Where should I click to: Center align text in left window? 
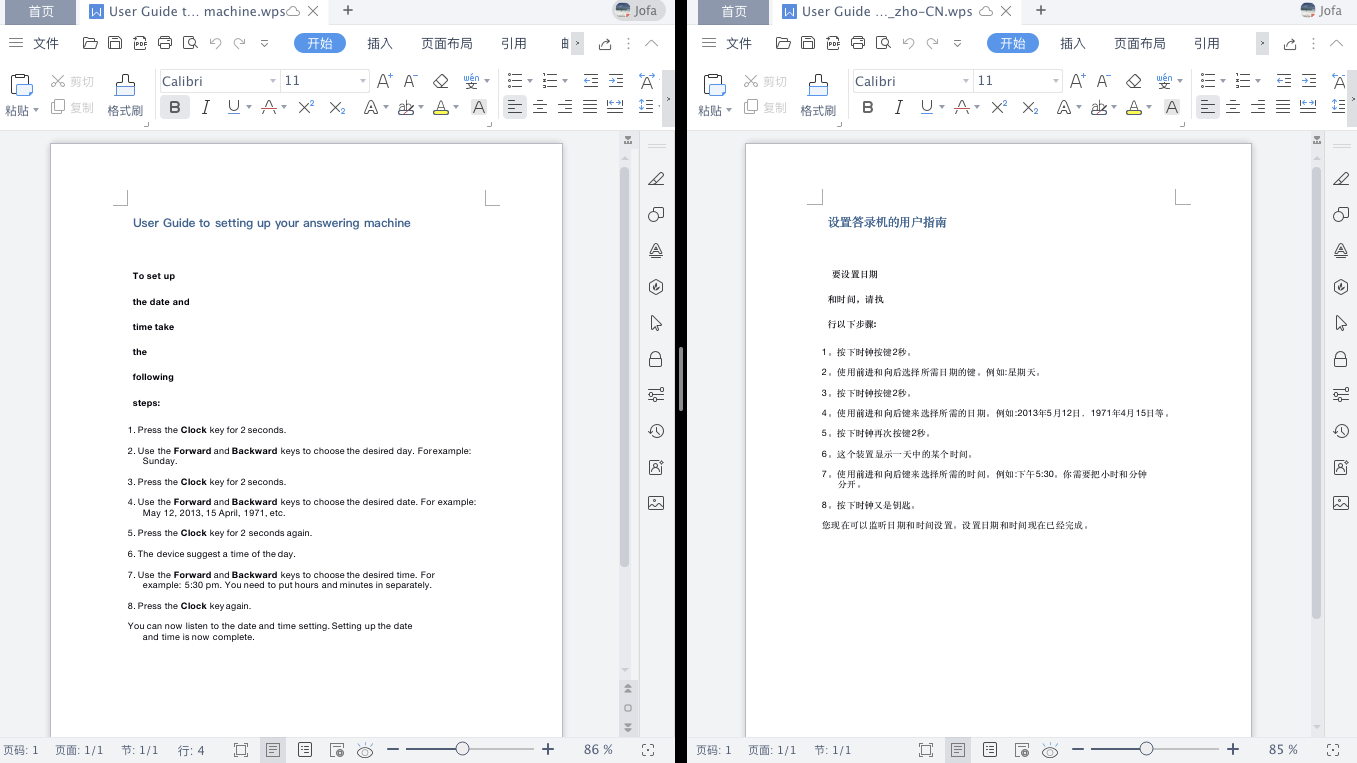540,107
